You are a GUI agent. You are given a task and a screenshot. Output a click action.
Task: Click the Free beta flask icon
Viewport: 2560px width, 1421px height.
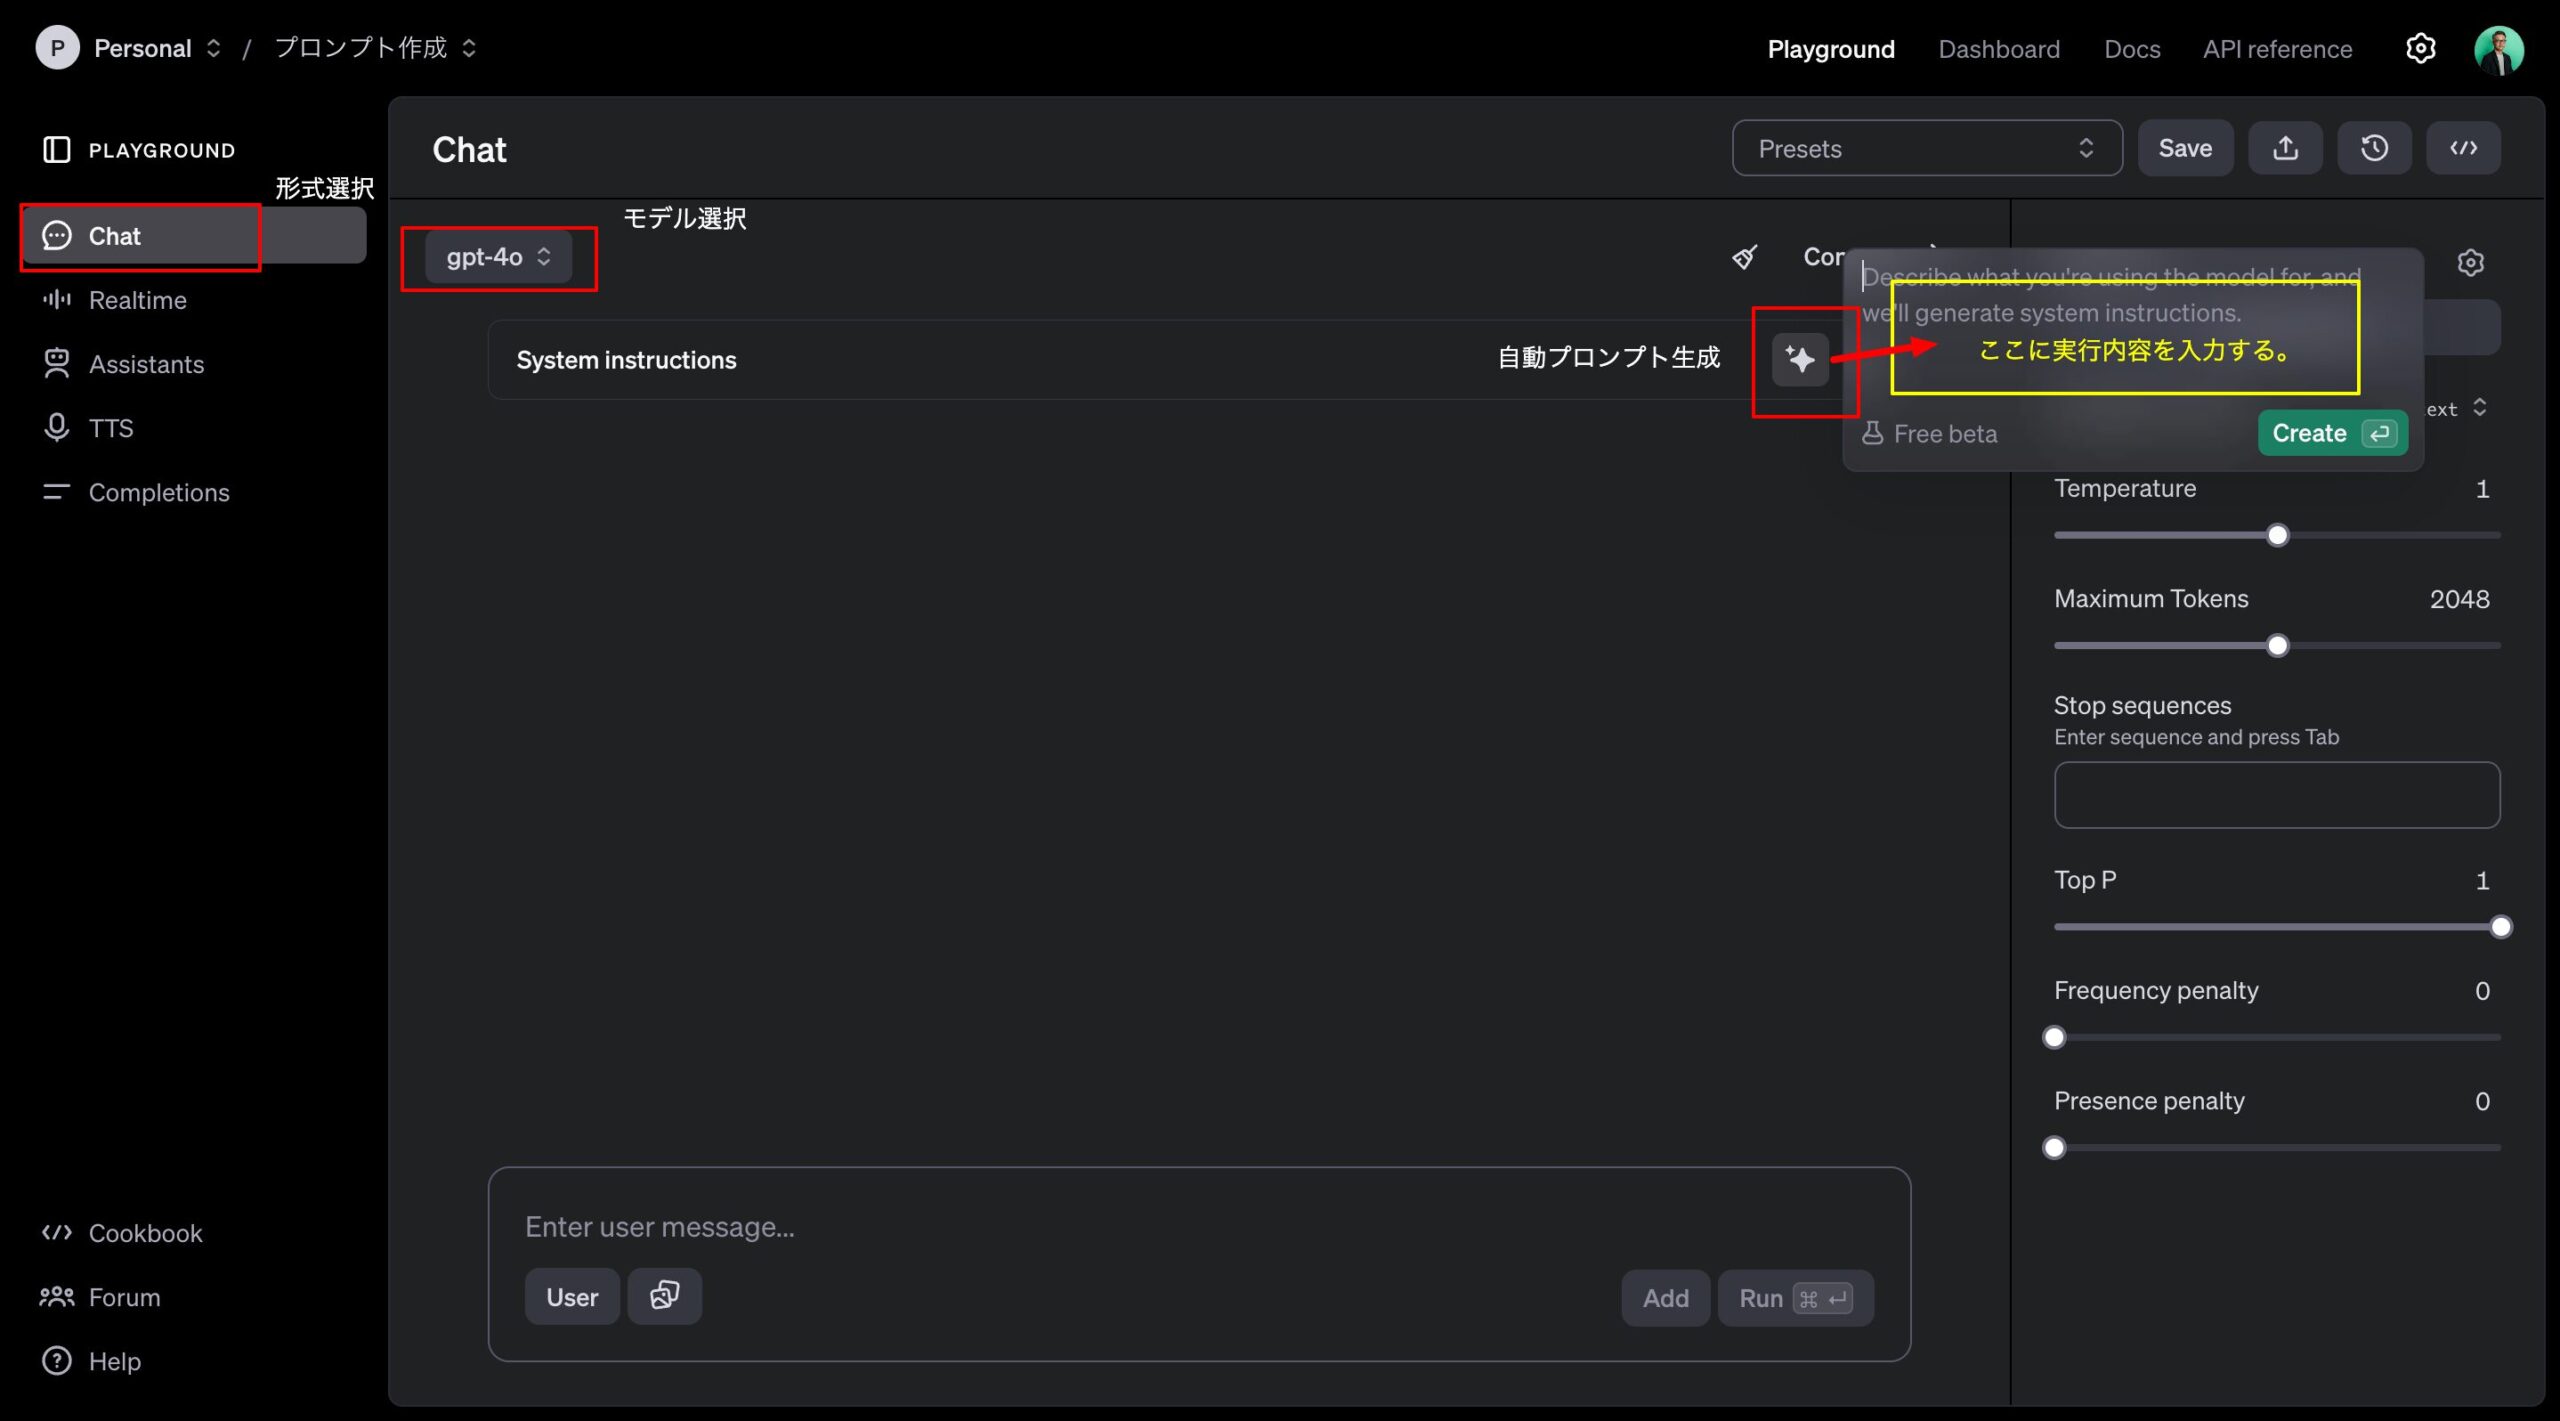pos(1872,433)
